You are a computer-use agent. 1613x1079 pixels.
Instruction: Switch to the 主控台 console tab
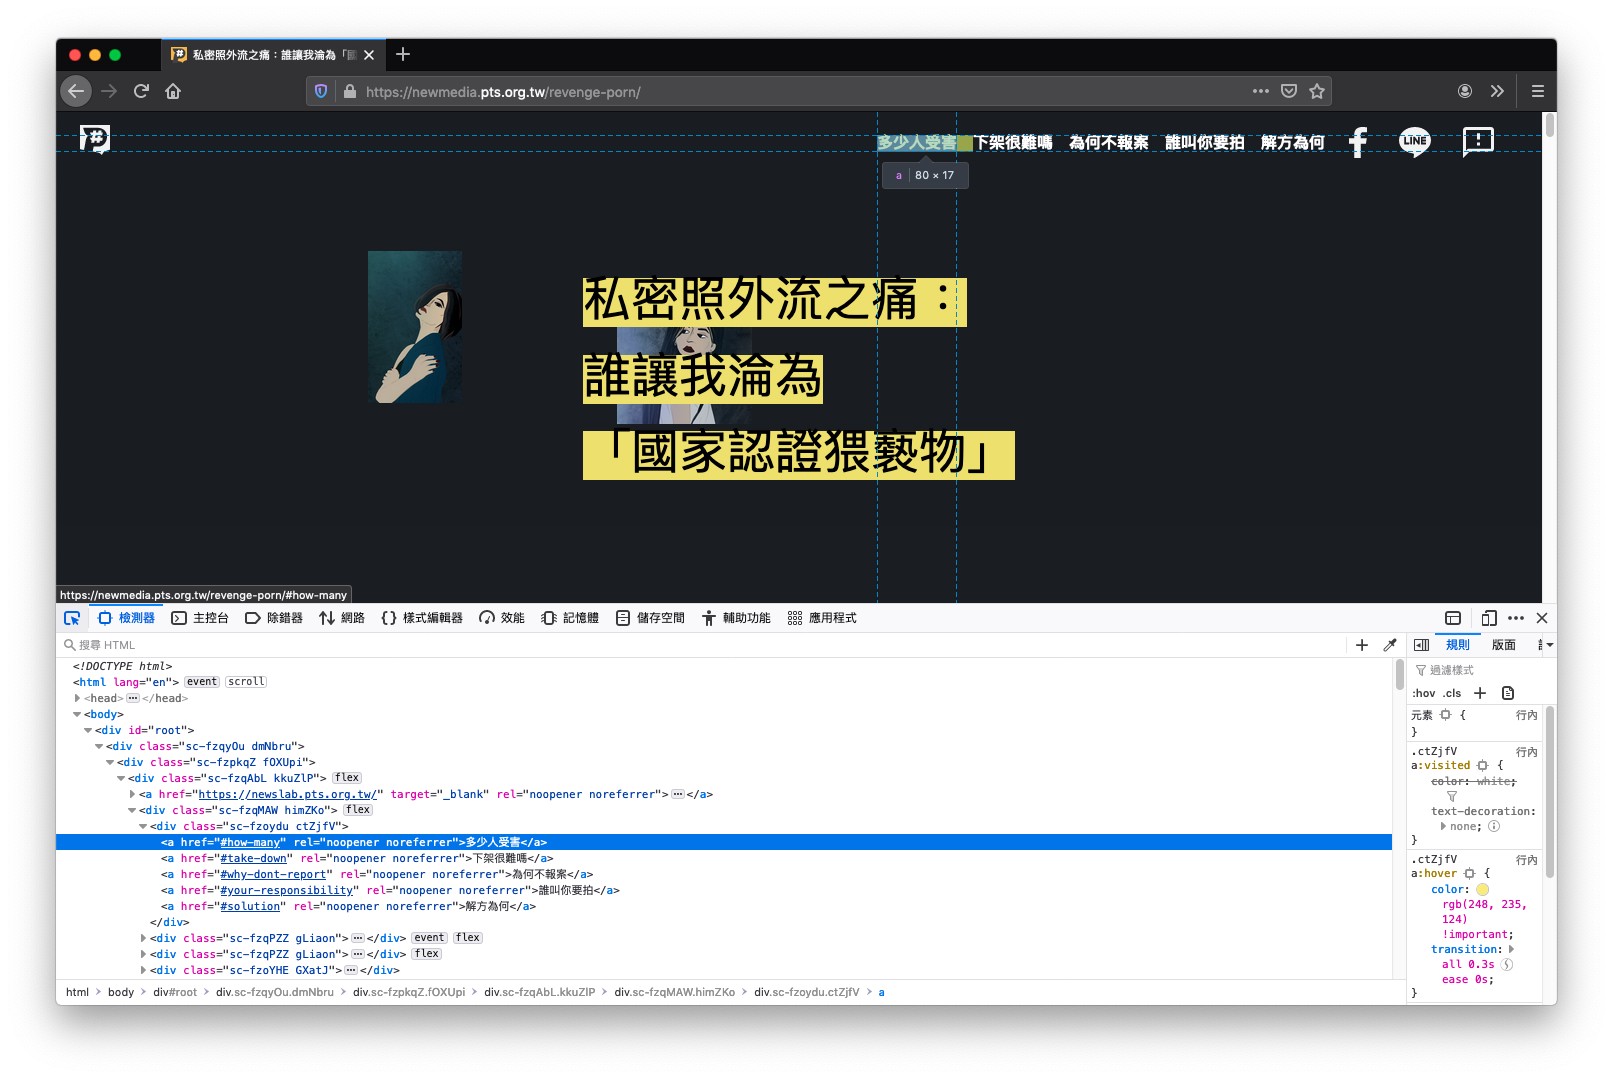pos(200,618)
